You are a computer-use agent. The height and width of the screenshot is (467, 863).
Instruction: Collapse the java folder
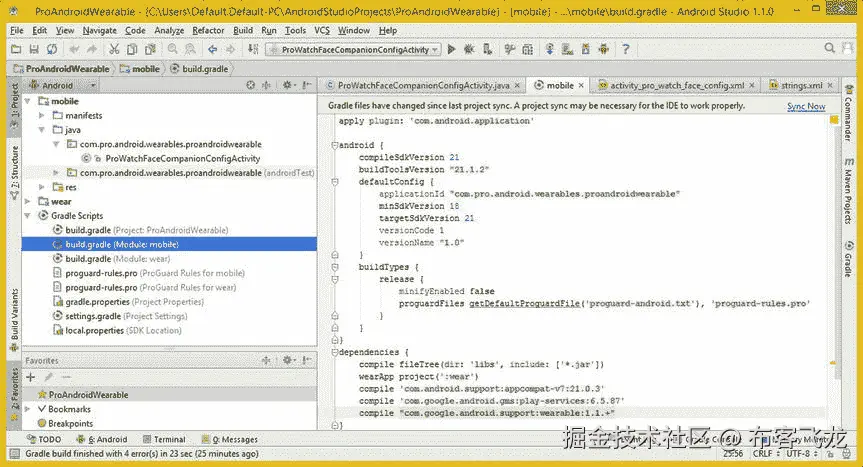point(42,130)
